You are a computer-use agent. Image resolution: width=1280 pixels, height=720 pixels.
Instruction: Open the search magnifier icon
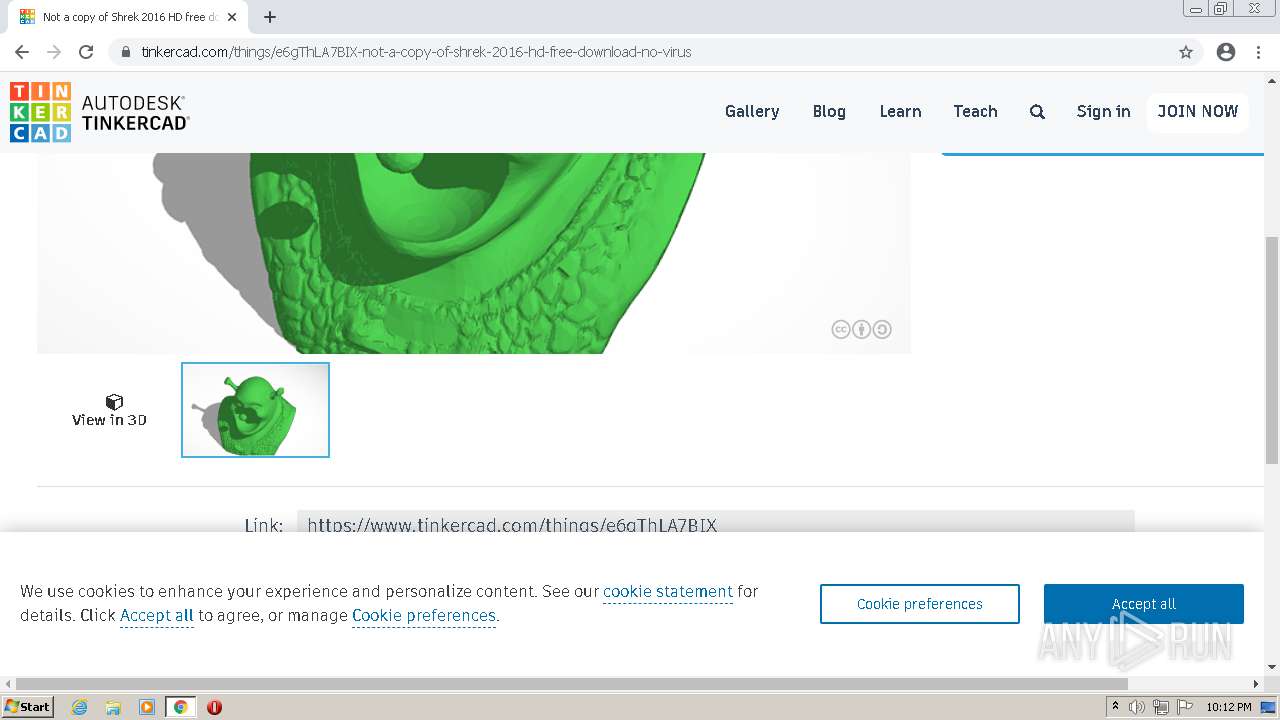tap(1037, 112)
